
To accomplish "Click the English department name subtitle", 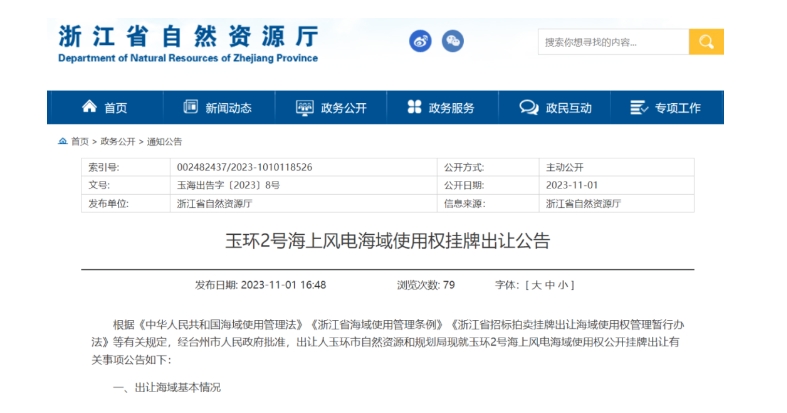I will click(x=188, y=58).
